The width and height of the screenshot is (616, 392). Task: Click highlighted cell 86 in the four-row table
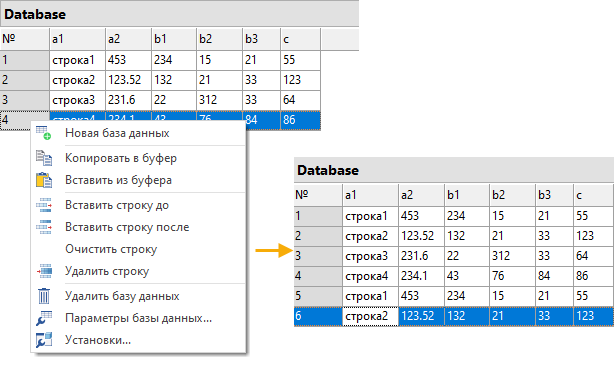(x=301, y=120)
